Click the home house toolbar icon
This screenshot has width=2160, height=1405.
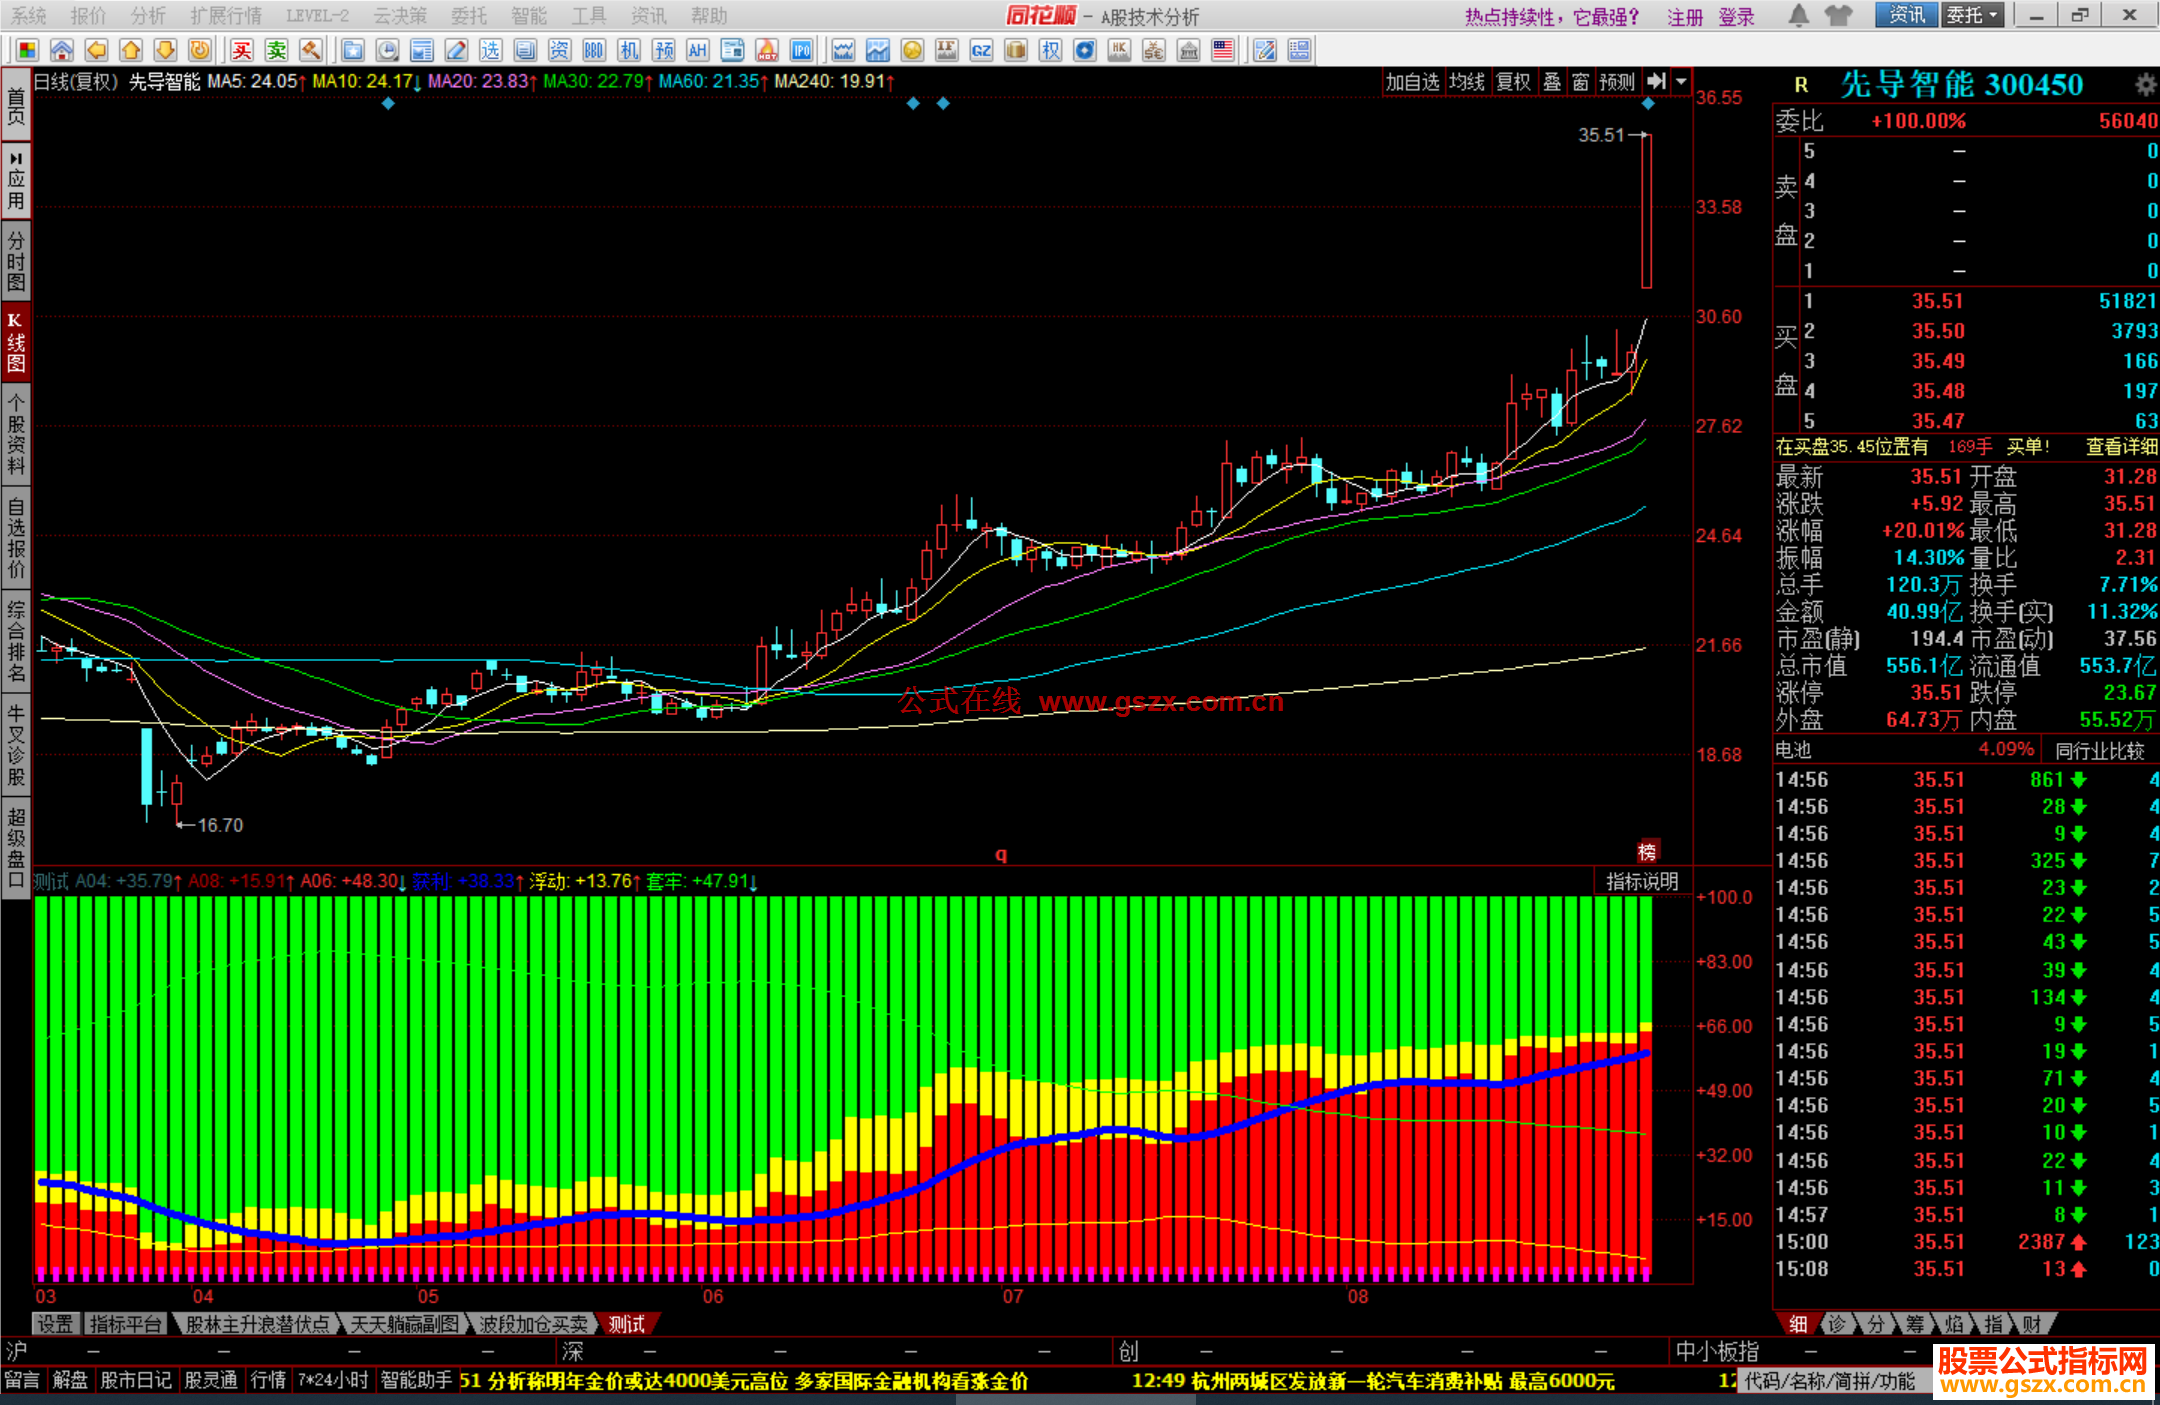62,50
